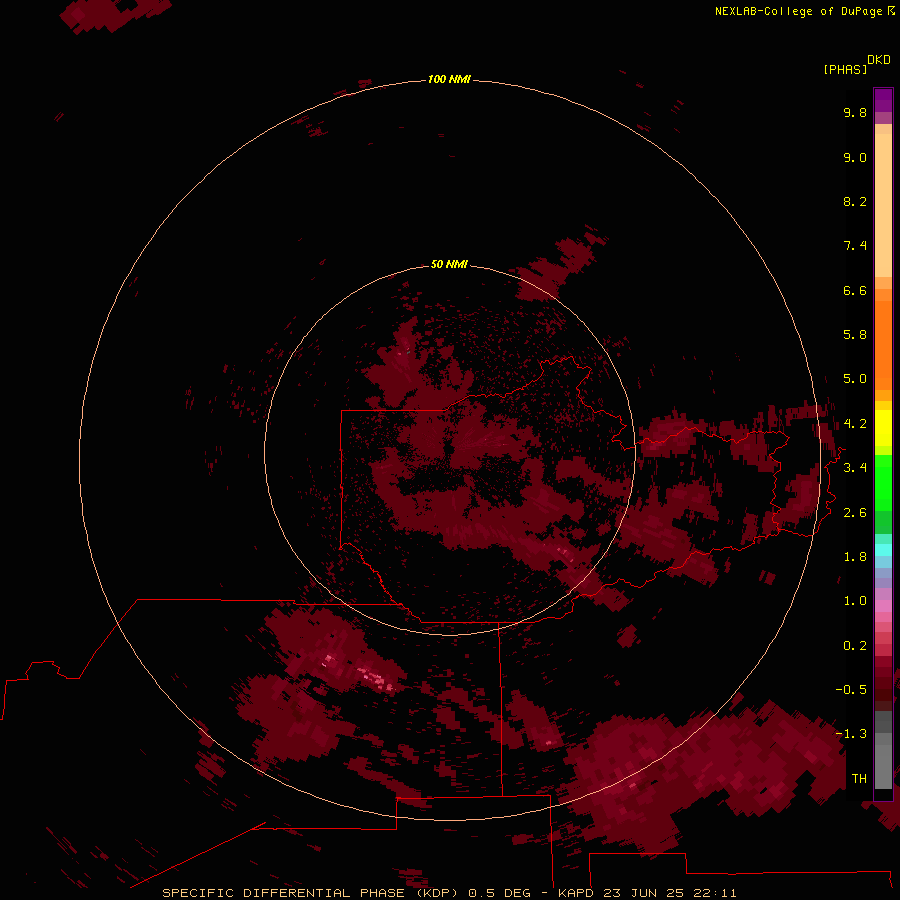Click the KAPD 23 JUN 25 22:11 timestamp
The height and width of the screenshot is (900, 900).
point(647,893)
